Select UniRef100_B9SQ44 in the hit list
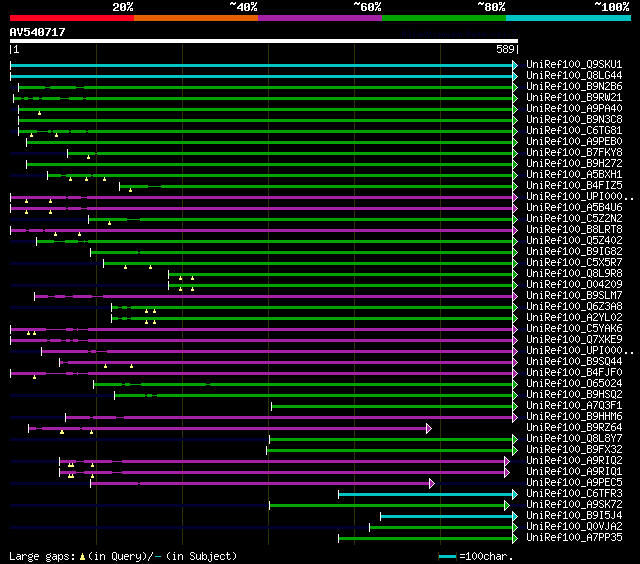Image resolution: width=640 pixels, height=564 pixels. pos(574,362)
